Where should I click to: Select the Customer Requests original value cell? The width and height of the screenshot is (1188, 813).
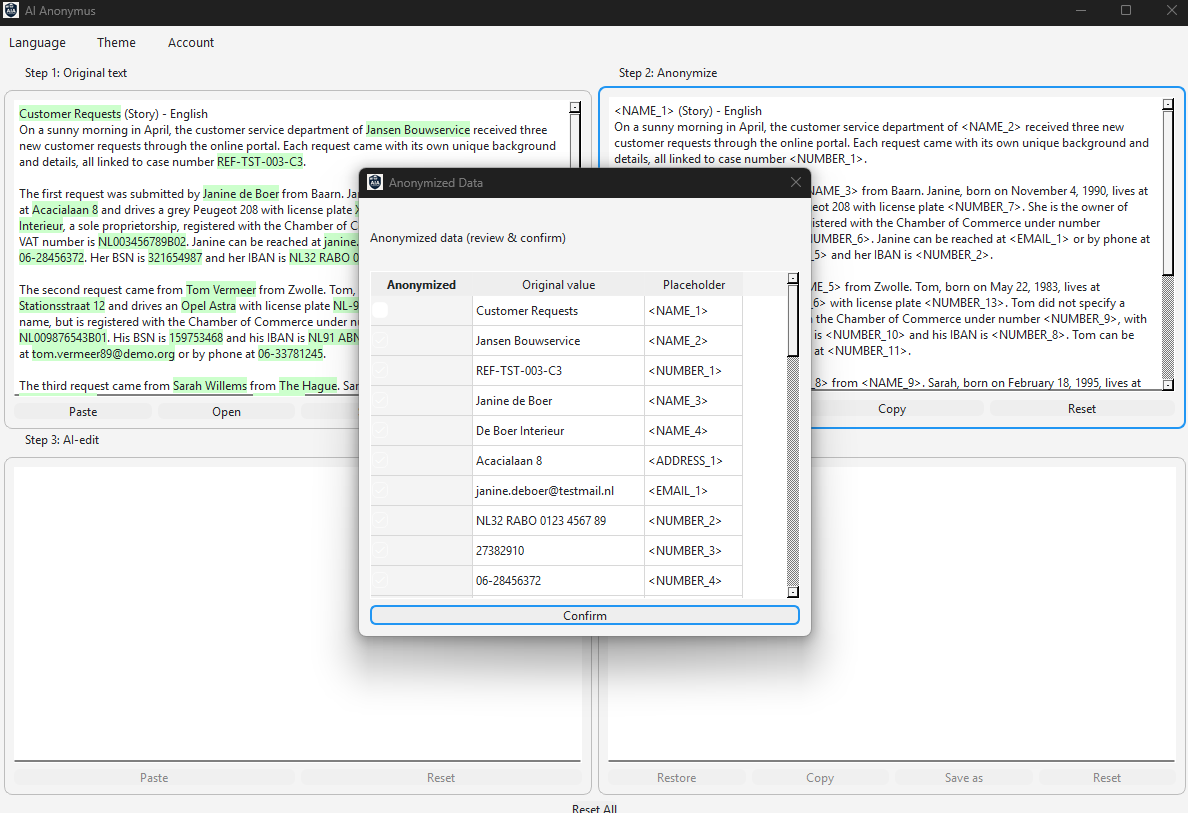[x=558, y=311]
